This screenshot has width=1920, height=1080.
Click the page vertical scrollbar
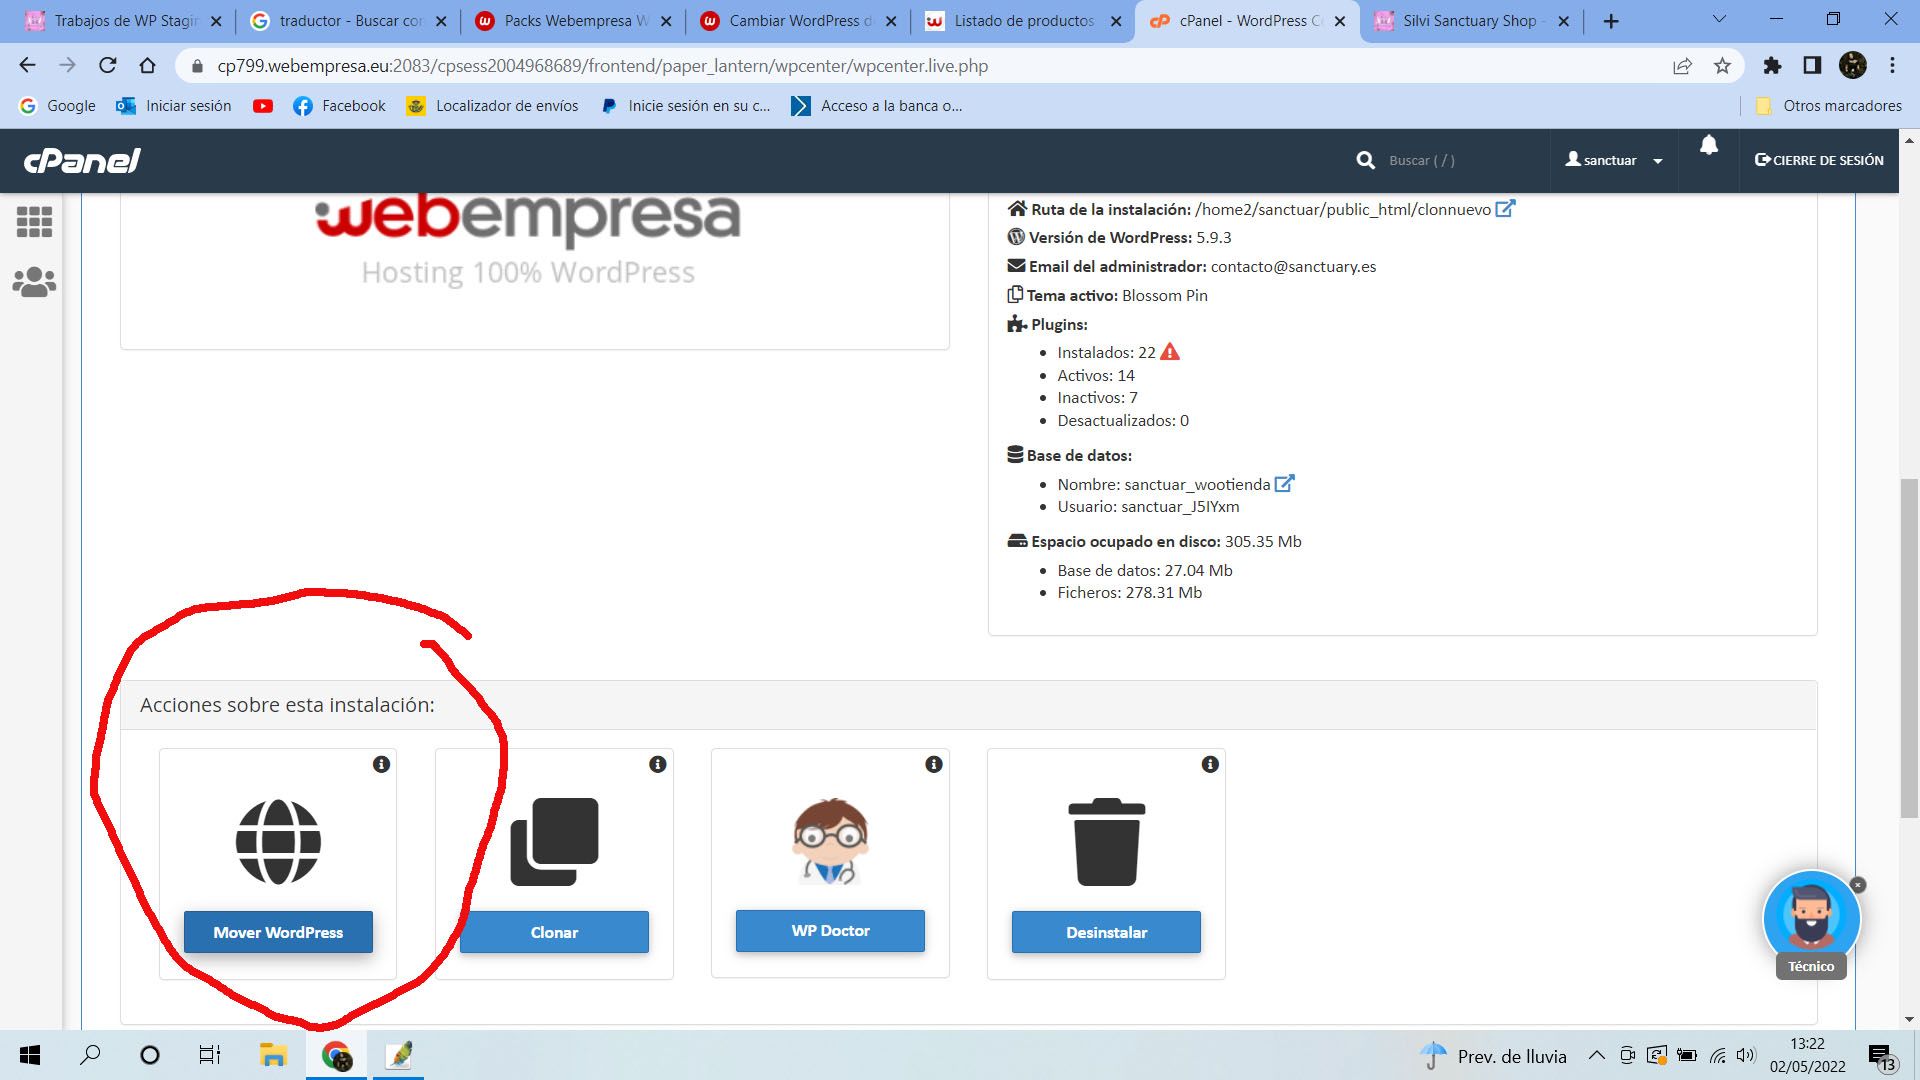pyautogui.click(x=1909, y=648)
